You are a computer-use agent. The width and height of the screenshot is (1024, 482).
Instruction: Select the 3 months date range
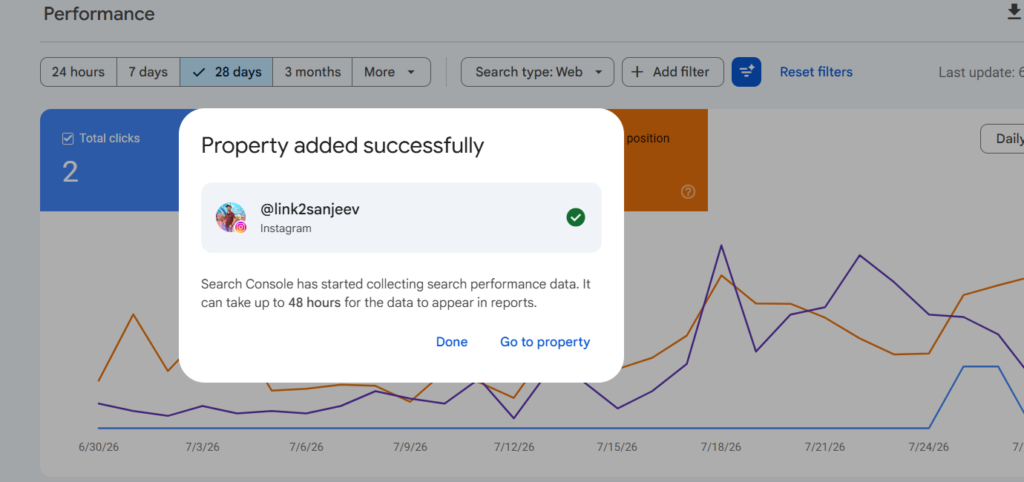pos(312,72)
